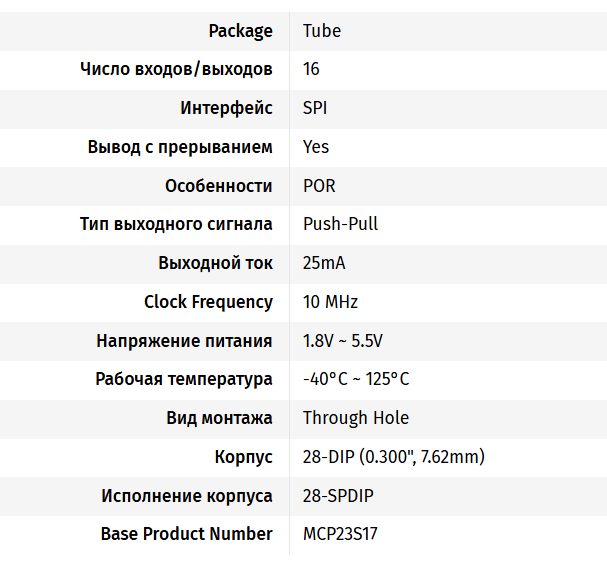Image resolution: width=607 pixels, height=562 pixels.
Task: Select the 10 MHz frequency value
Action: coord(330,302)
